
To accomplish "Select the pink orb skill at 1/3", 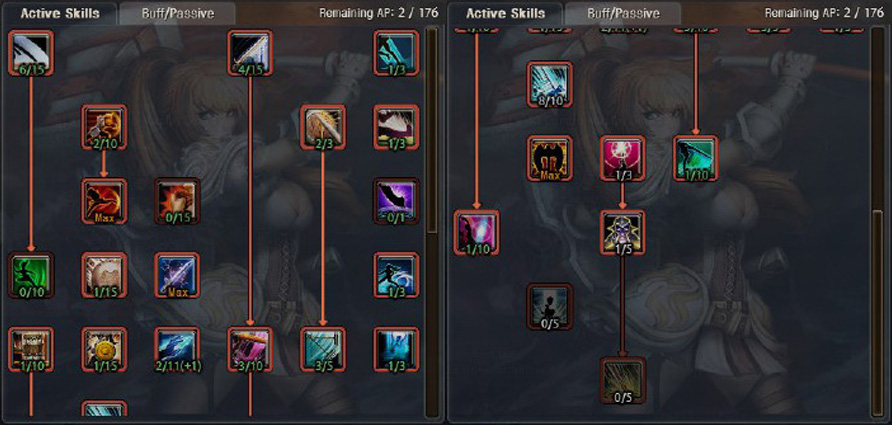I will tap(623, 159).
